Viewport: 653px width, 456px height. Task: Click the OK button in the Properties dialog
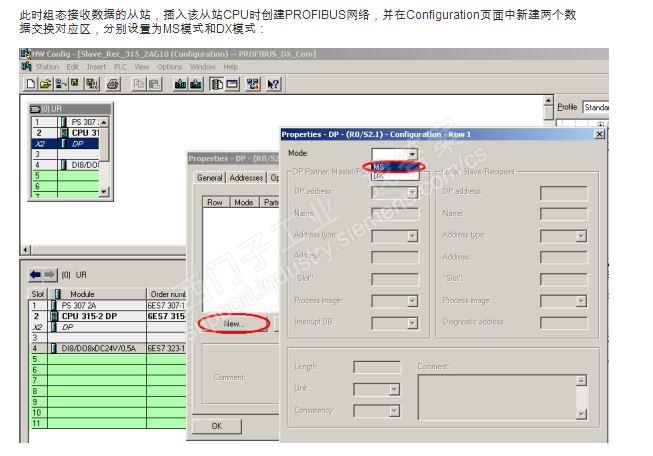click(x=217, y=426)
